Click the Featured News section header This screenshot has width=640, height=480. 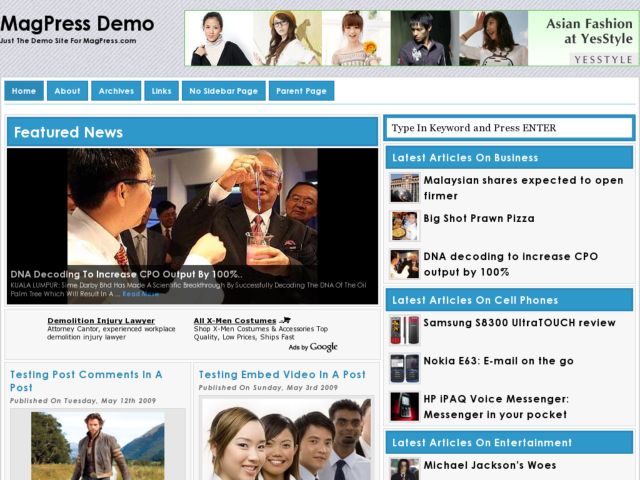(192, 132)
